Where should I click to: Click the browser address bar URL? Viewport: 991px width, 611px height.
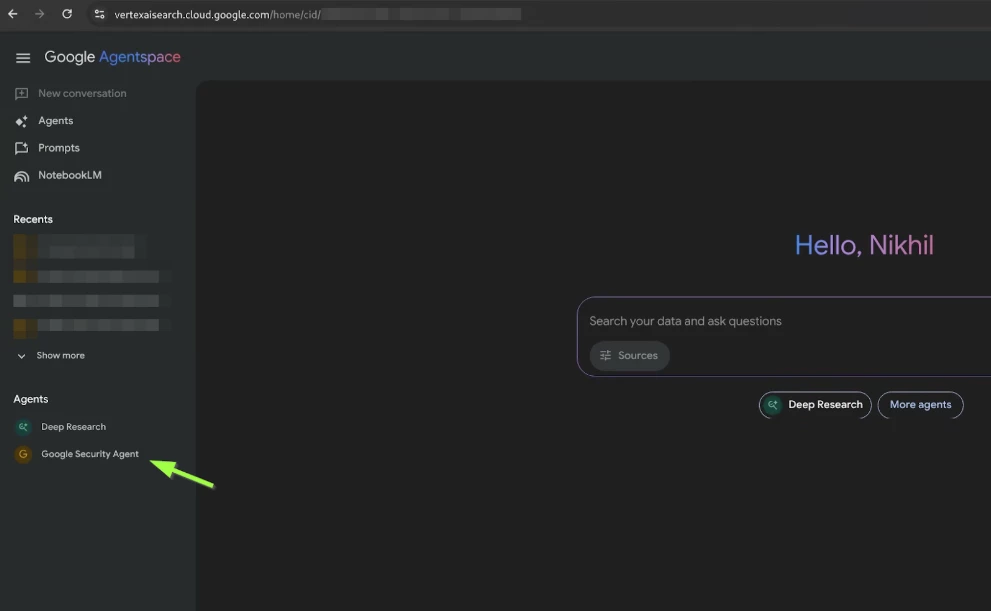tap(217, 14)
